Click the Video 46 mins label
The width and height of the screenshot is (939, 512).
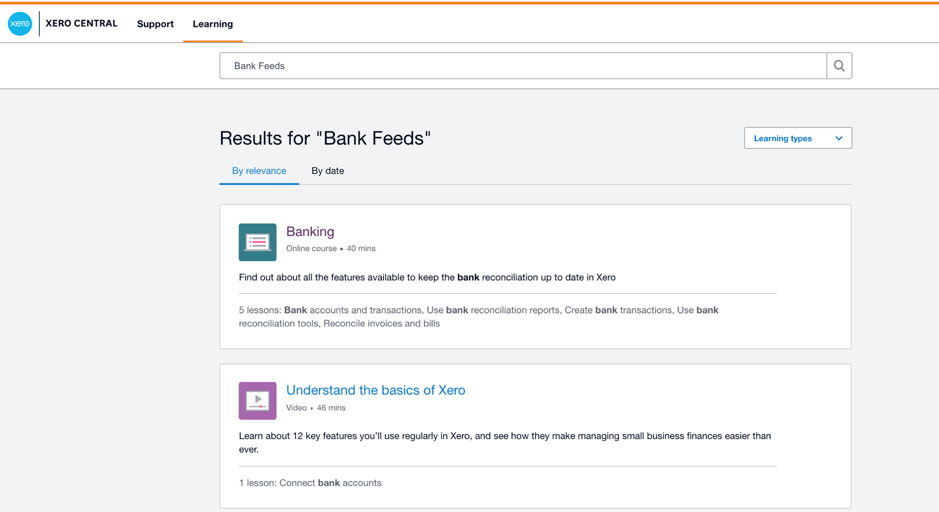tap(316, 408)
